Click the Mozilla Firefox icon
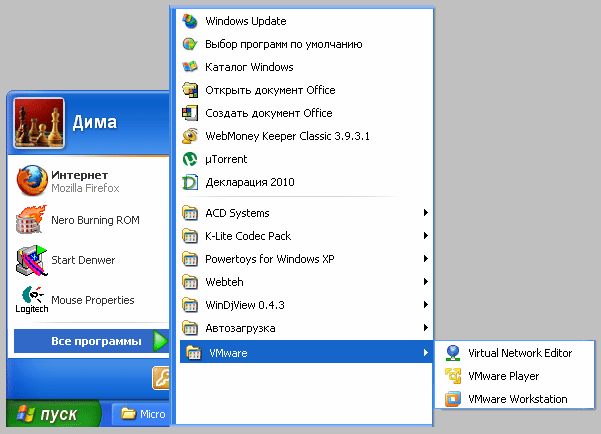The width and height of the screenshot is (601, 434). 32,181
